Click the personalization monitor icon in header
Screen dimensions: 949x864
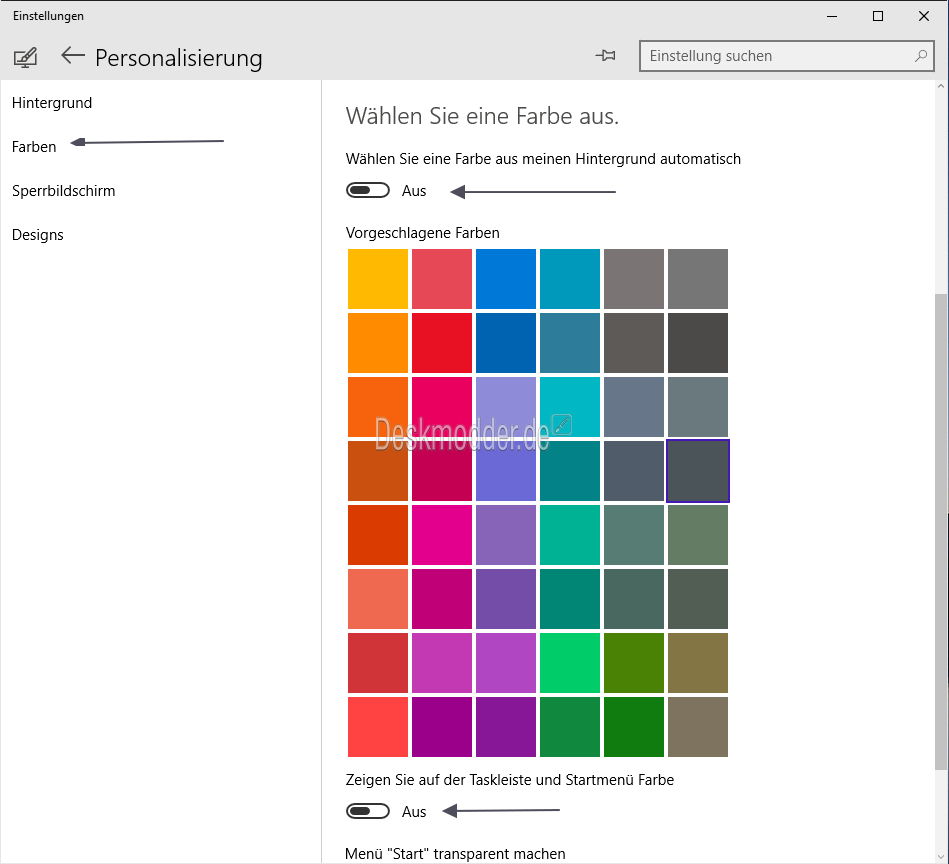tap(25, 58)
